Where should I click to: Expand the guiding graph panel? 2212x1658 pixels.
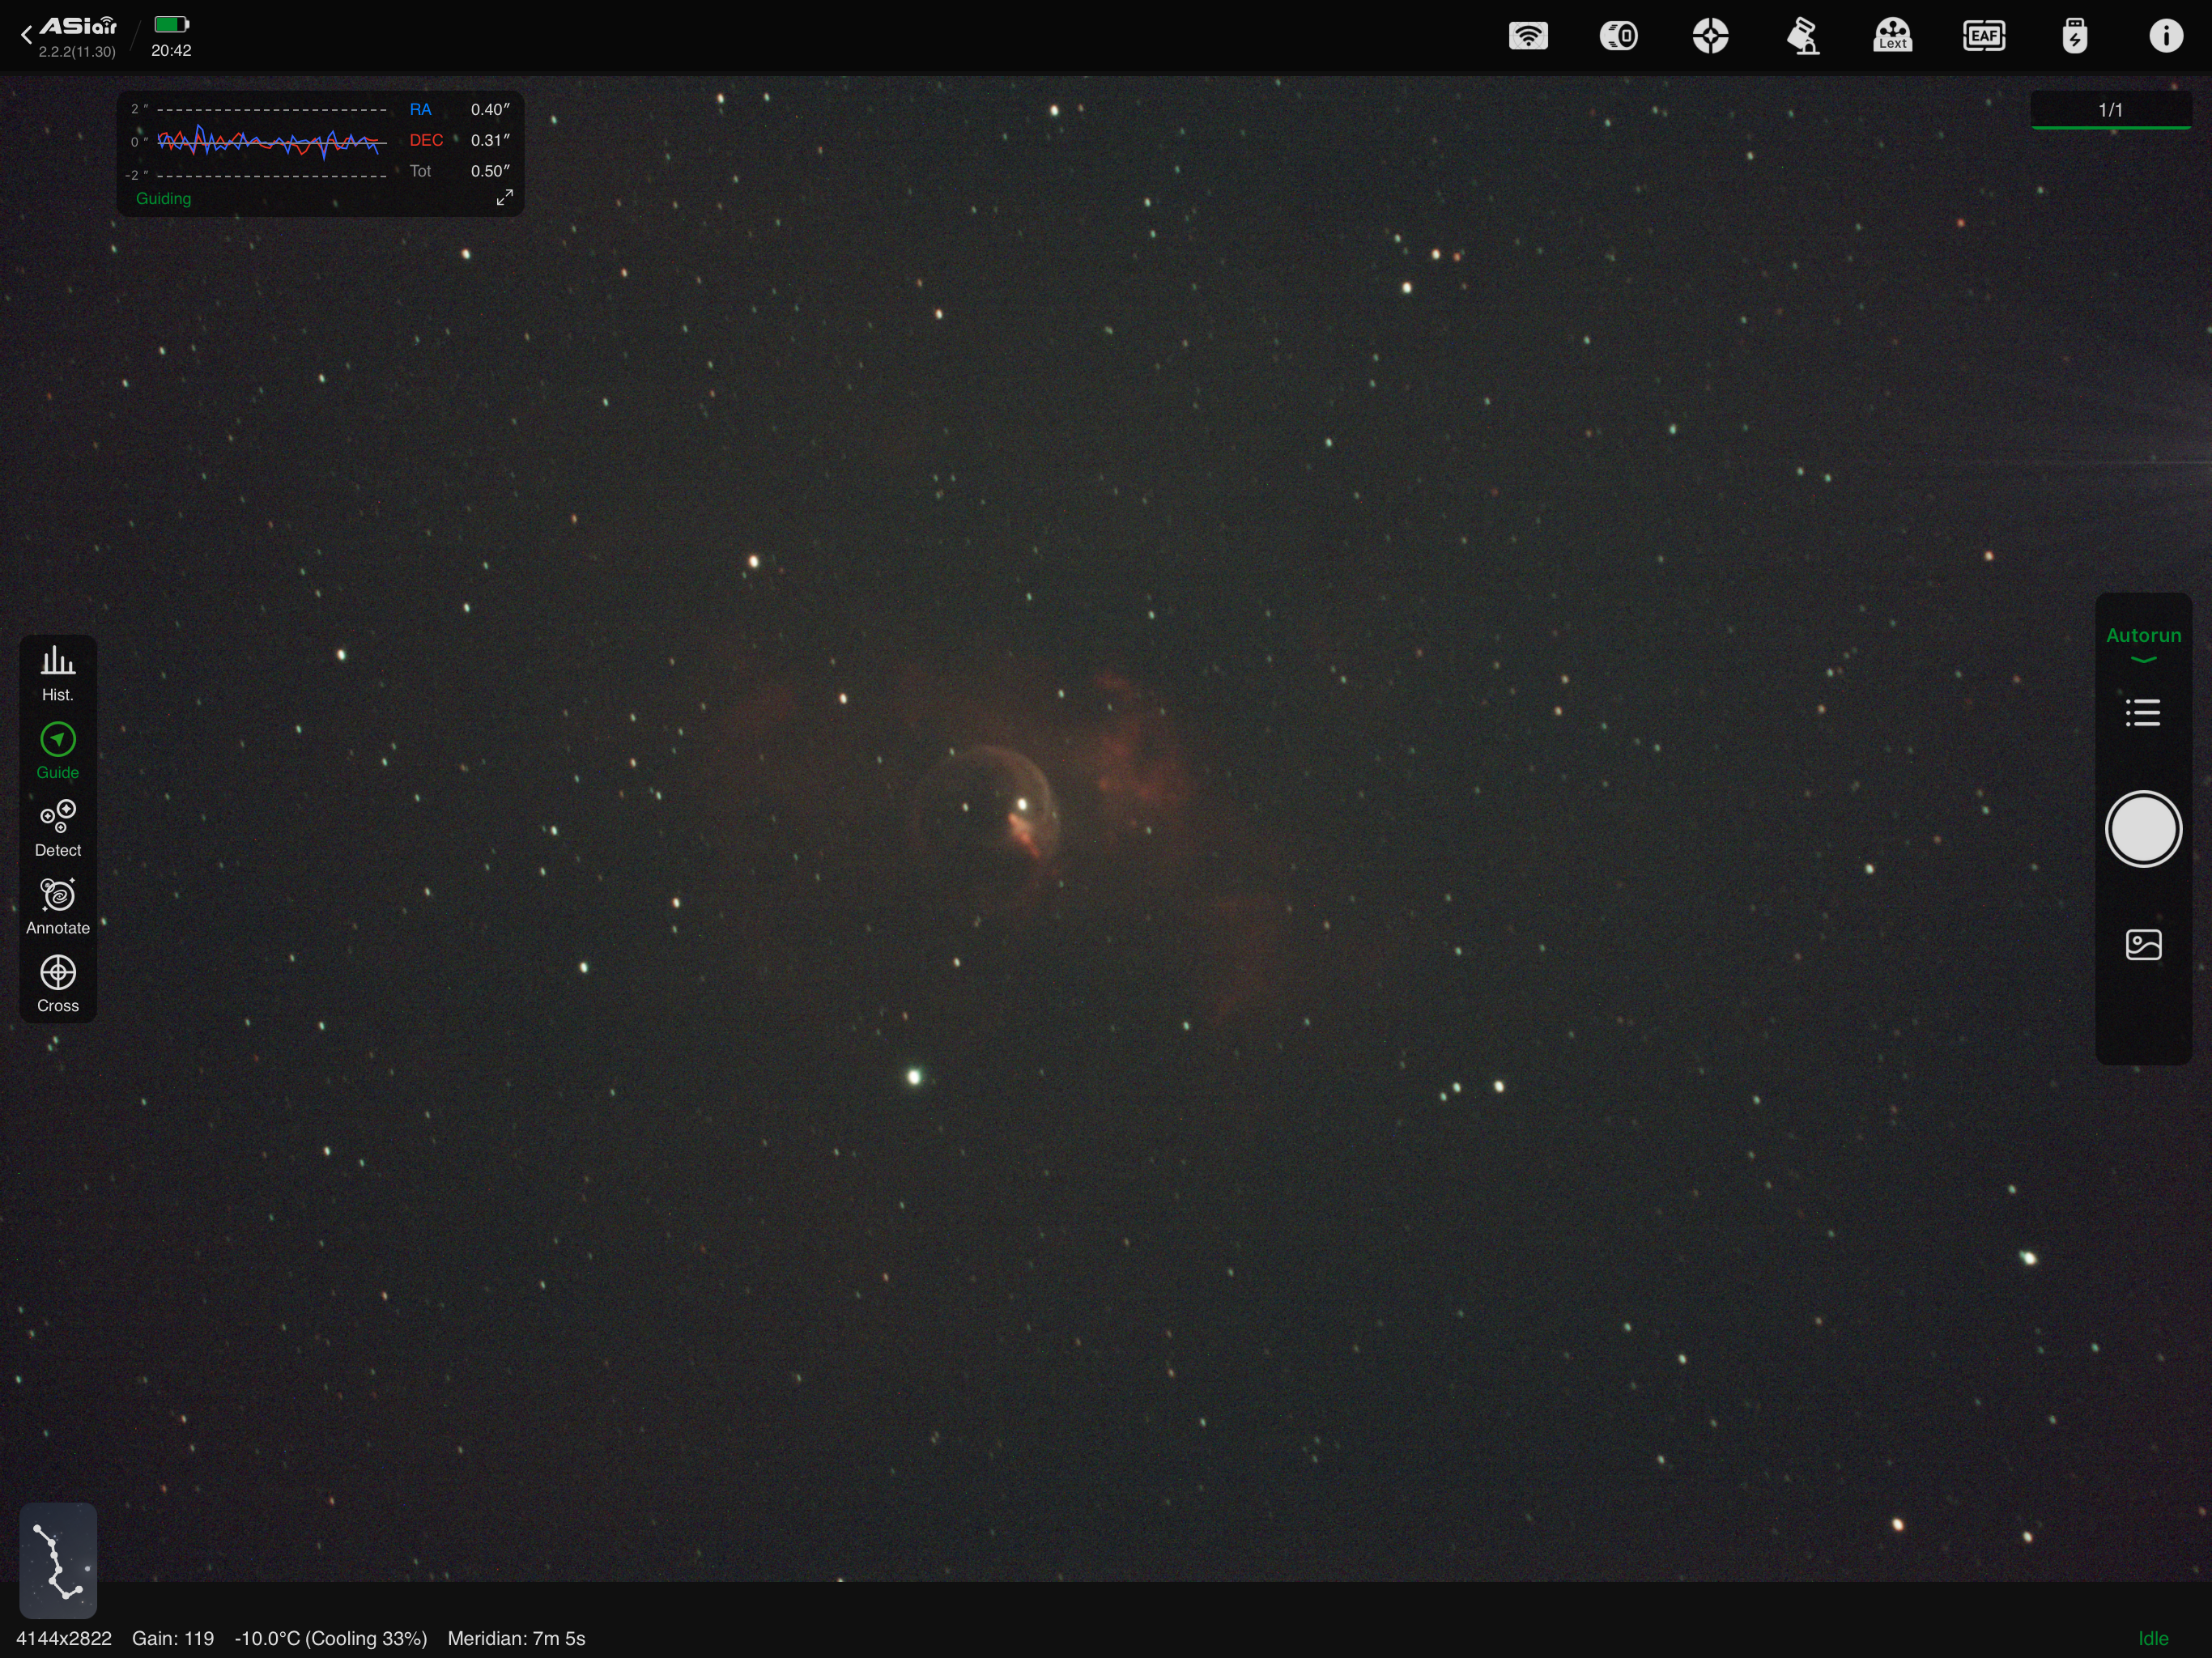point(505,198)
